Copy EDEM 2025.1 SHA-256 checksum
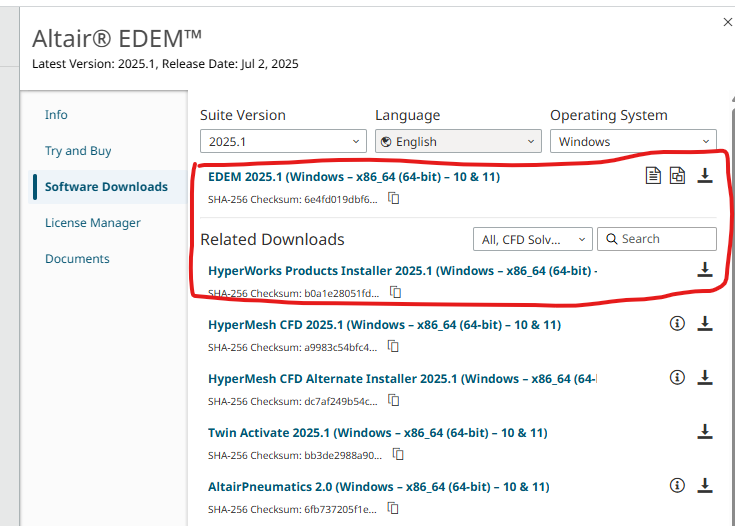The image size is (735, 526). (394, 198)
